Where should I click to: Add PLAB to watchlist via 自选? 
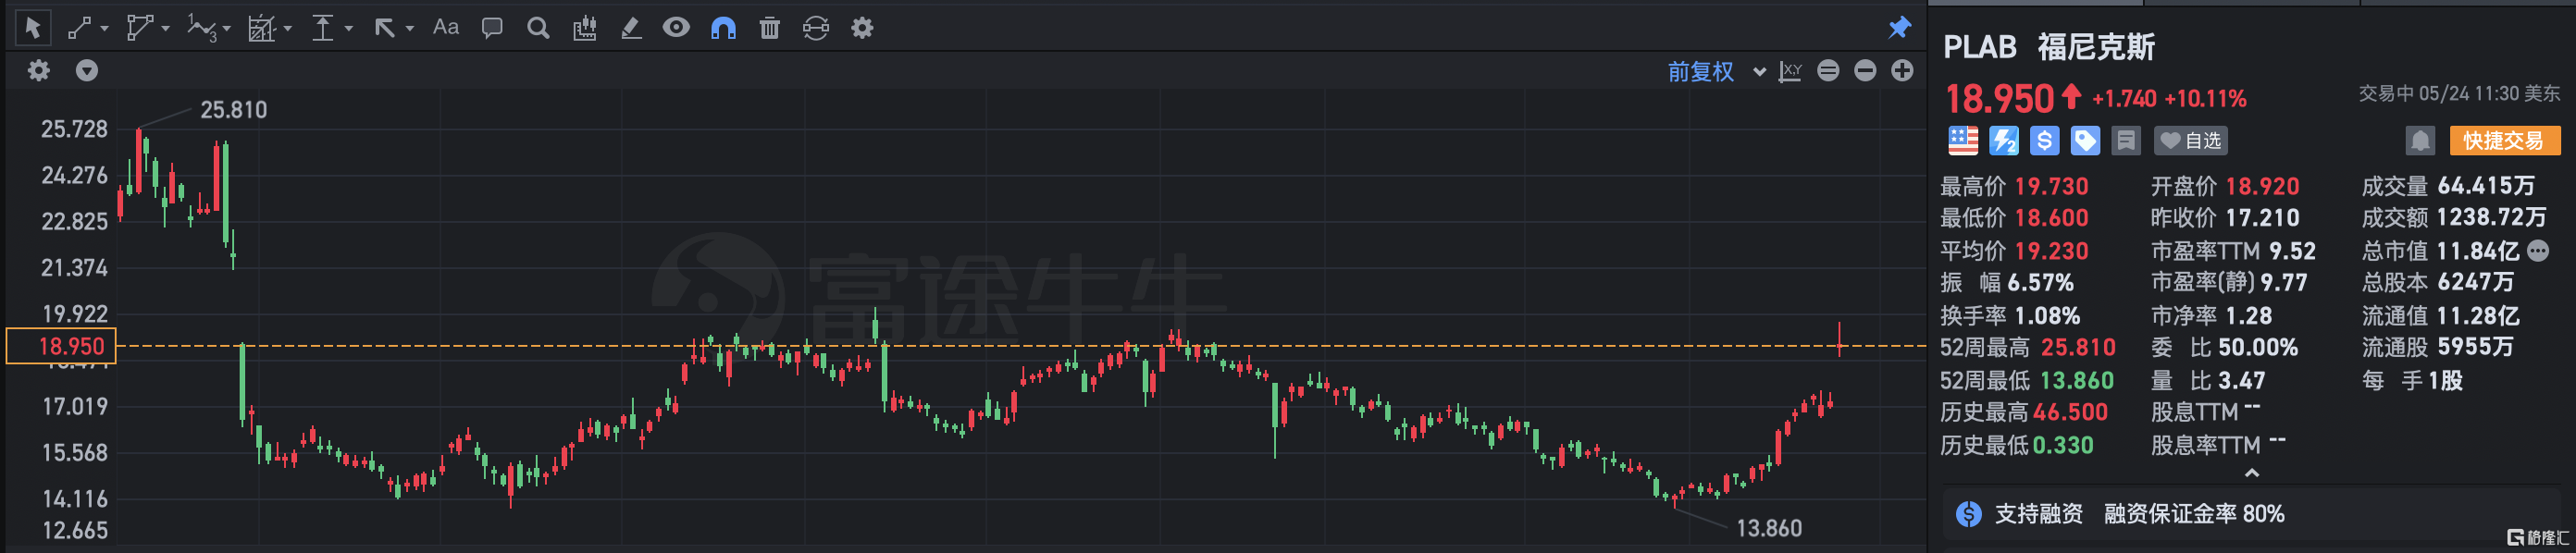pos(2190,141)
